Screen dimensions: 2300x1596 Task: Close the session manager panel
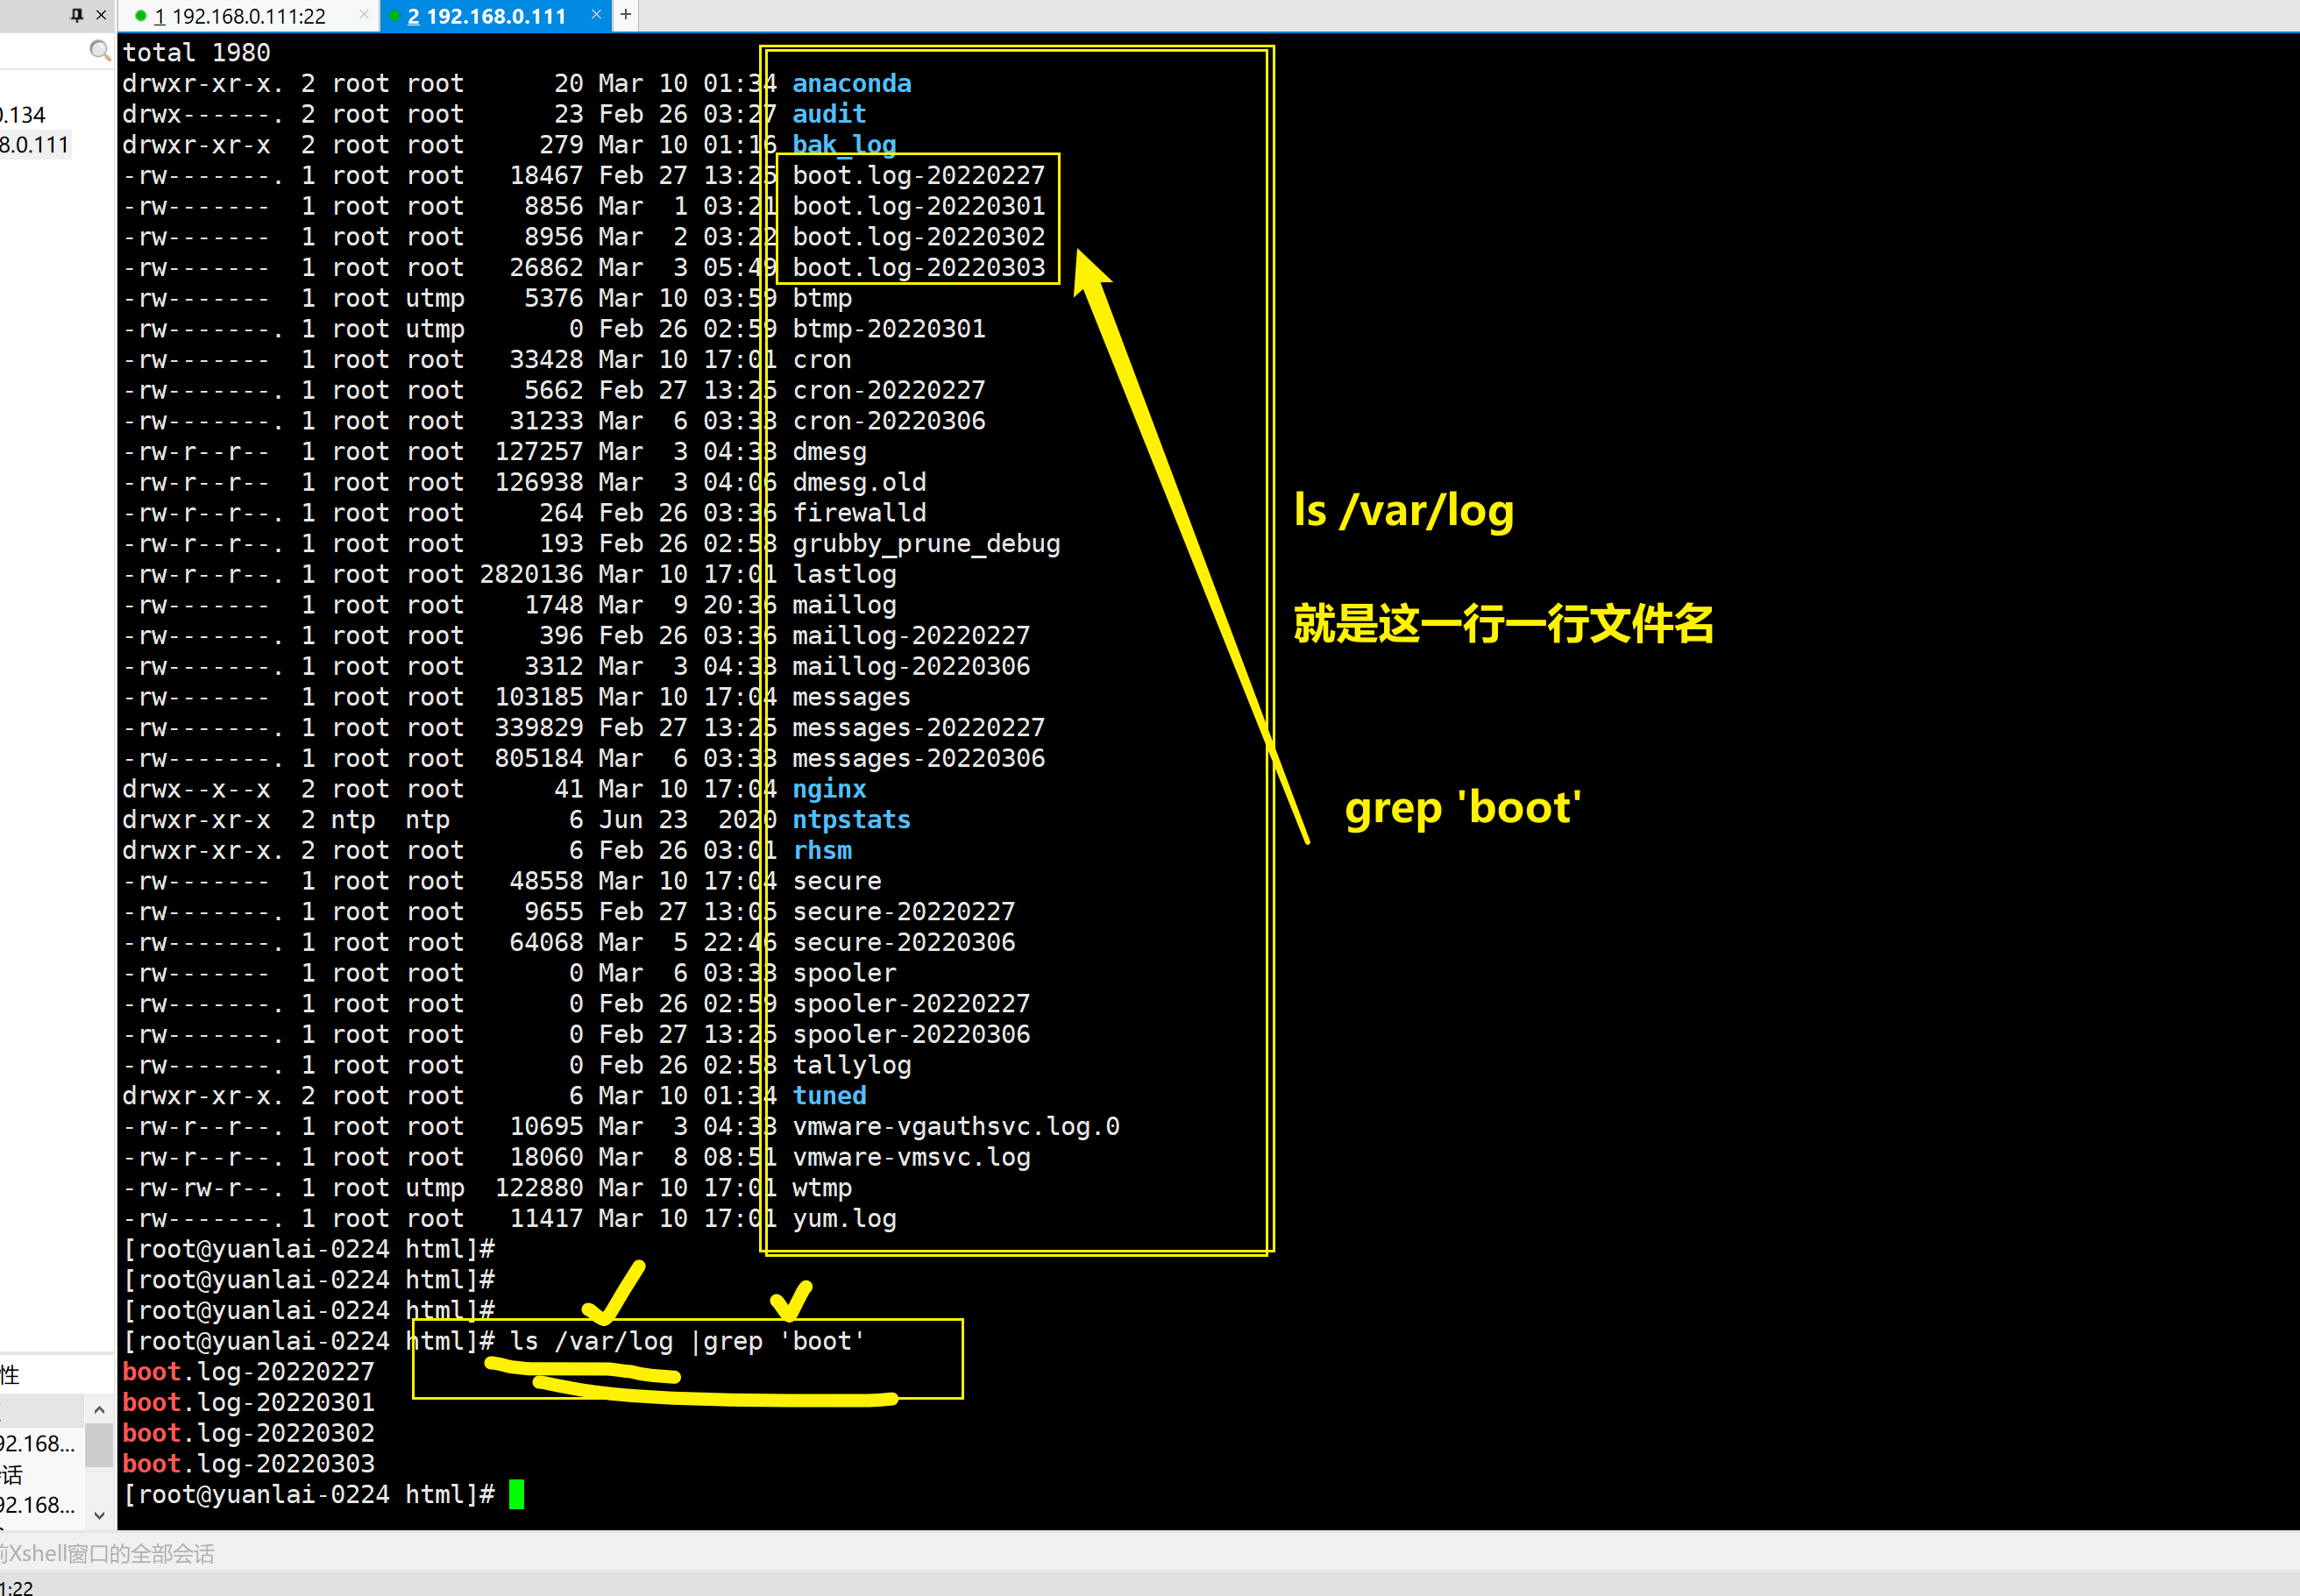101,15
